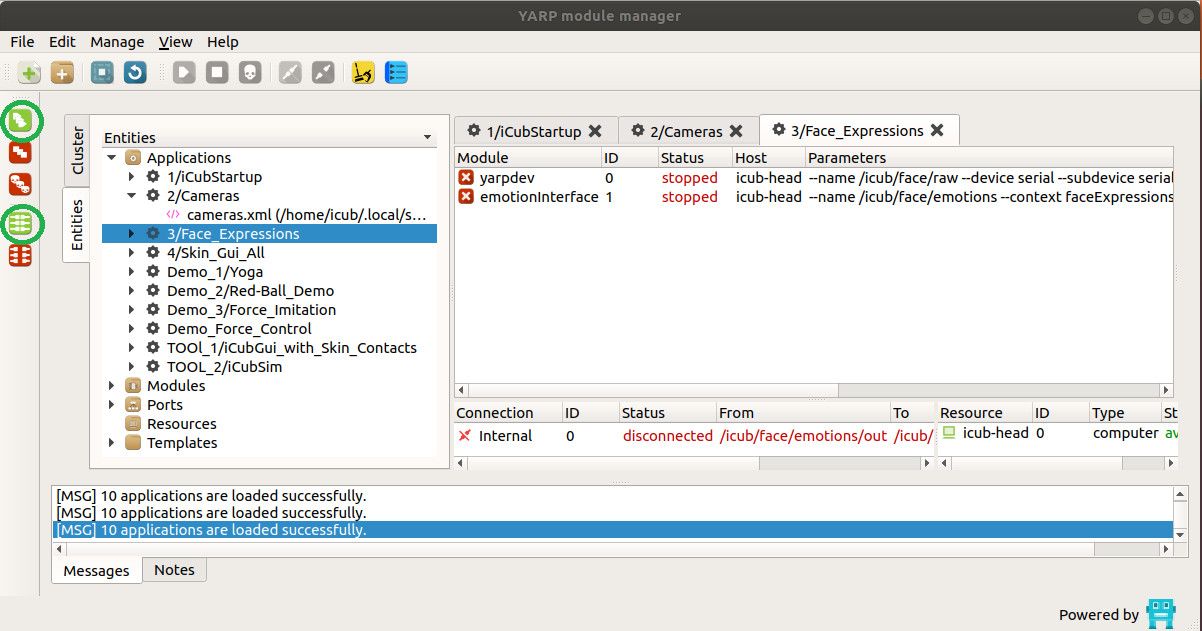The width and height of the screenshot is (1202, 631).
Task: Click the blue list icon in toolbar
Action: click(x=396, y=73)
